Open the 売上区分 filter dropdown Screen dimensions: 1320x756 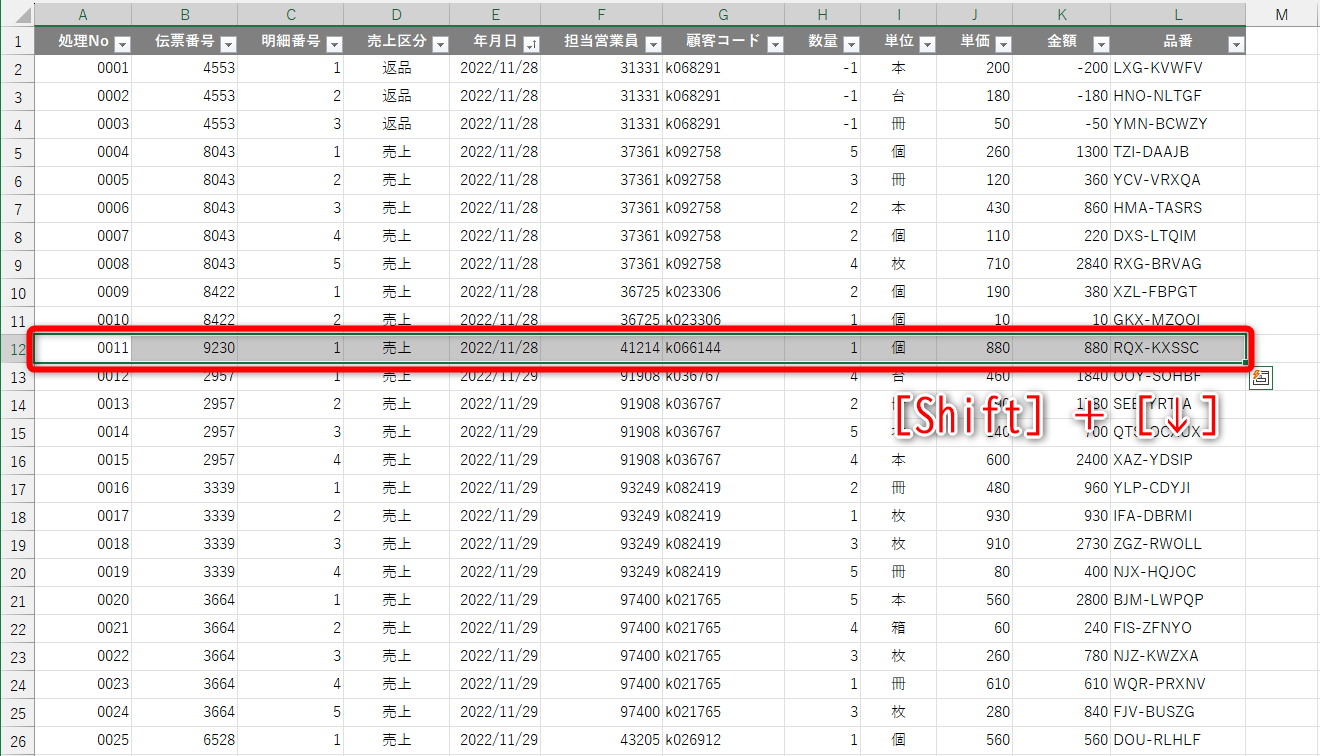(440, 44)
